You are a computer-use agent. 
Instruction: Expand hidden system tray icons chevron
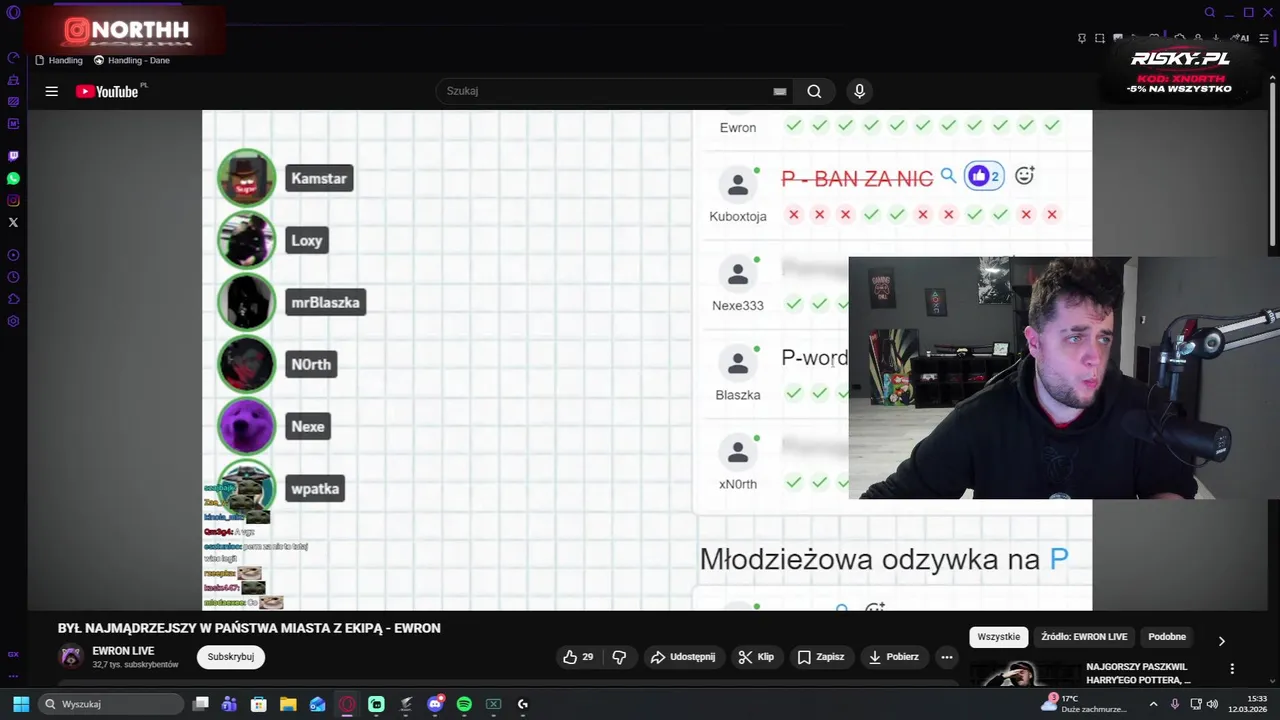pyautogui.click(x=1153, y=704)
